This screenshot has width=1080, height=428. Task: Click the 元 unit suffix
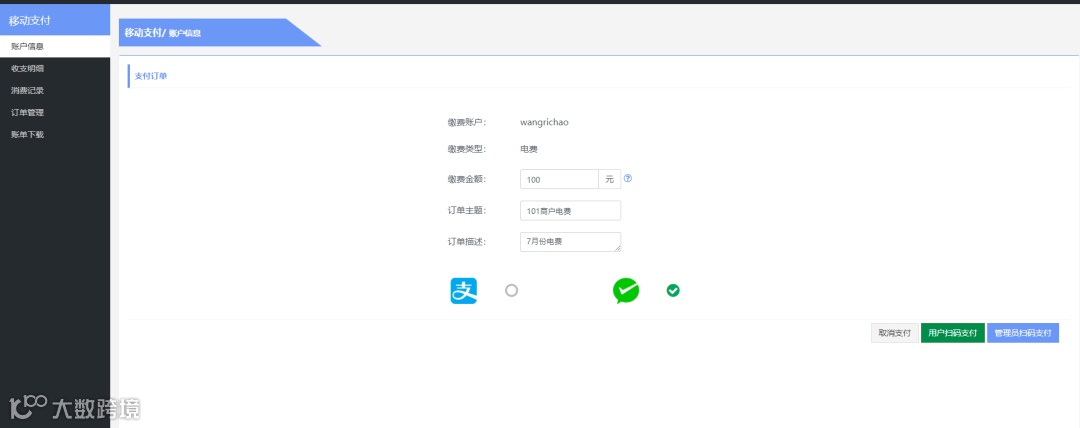click(610, 179)
